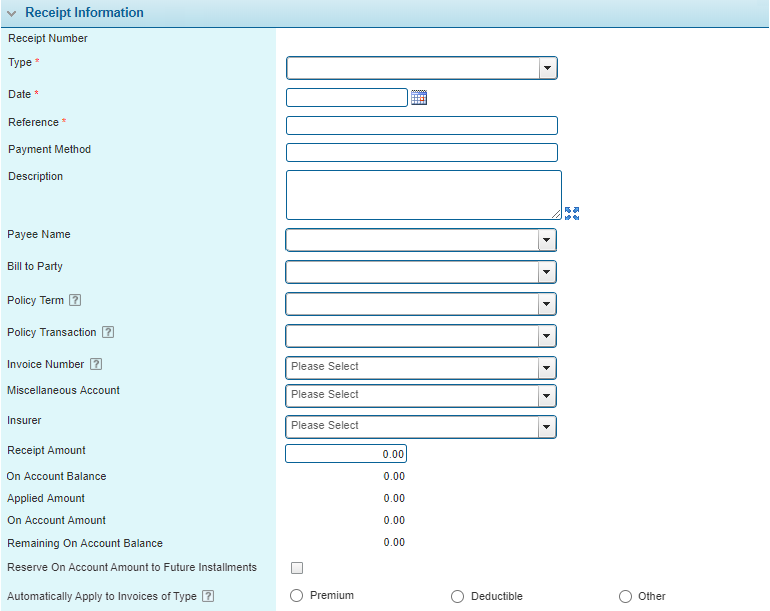Click the Policy Transaction help icon

(x=108, y=333)
